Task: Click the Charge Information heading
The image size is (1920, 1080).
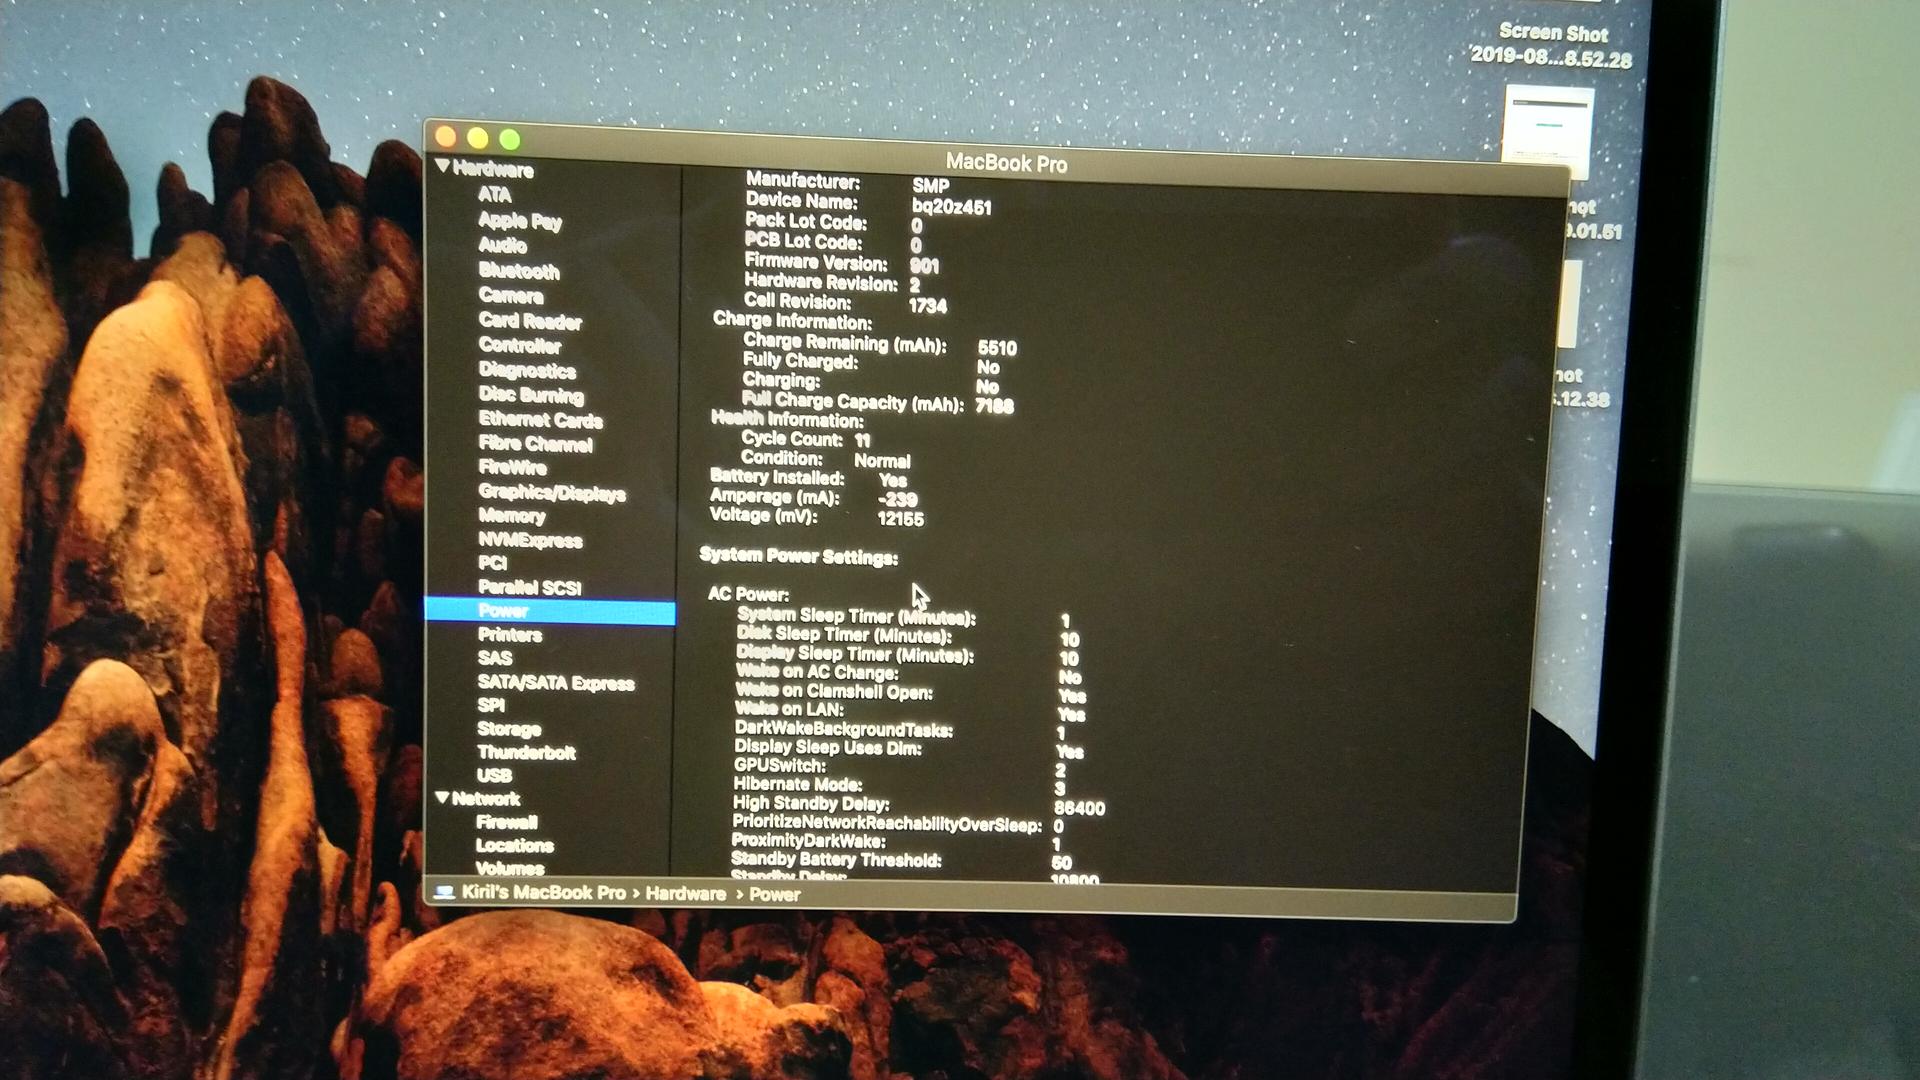Action: pyautogui.click(x=792, y=320)
